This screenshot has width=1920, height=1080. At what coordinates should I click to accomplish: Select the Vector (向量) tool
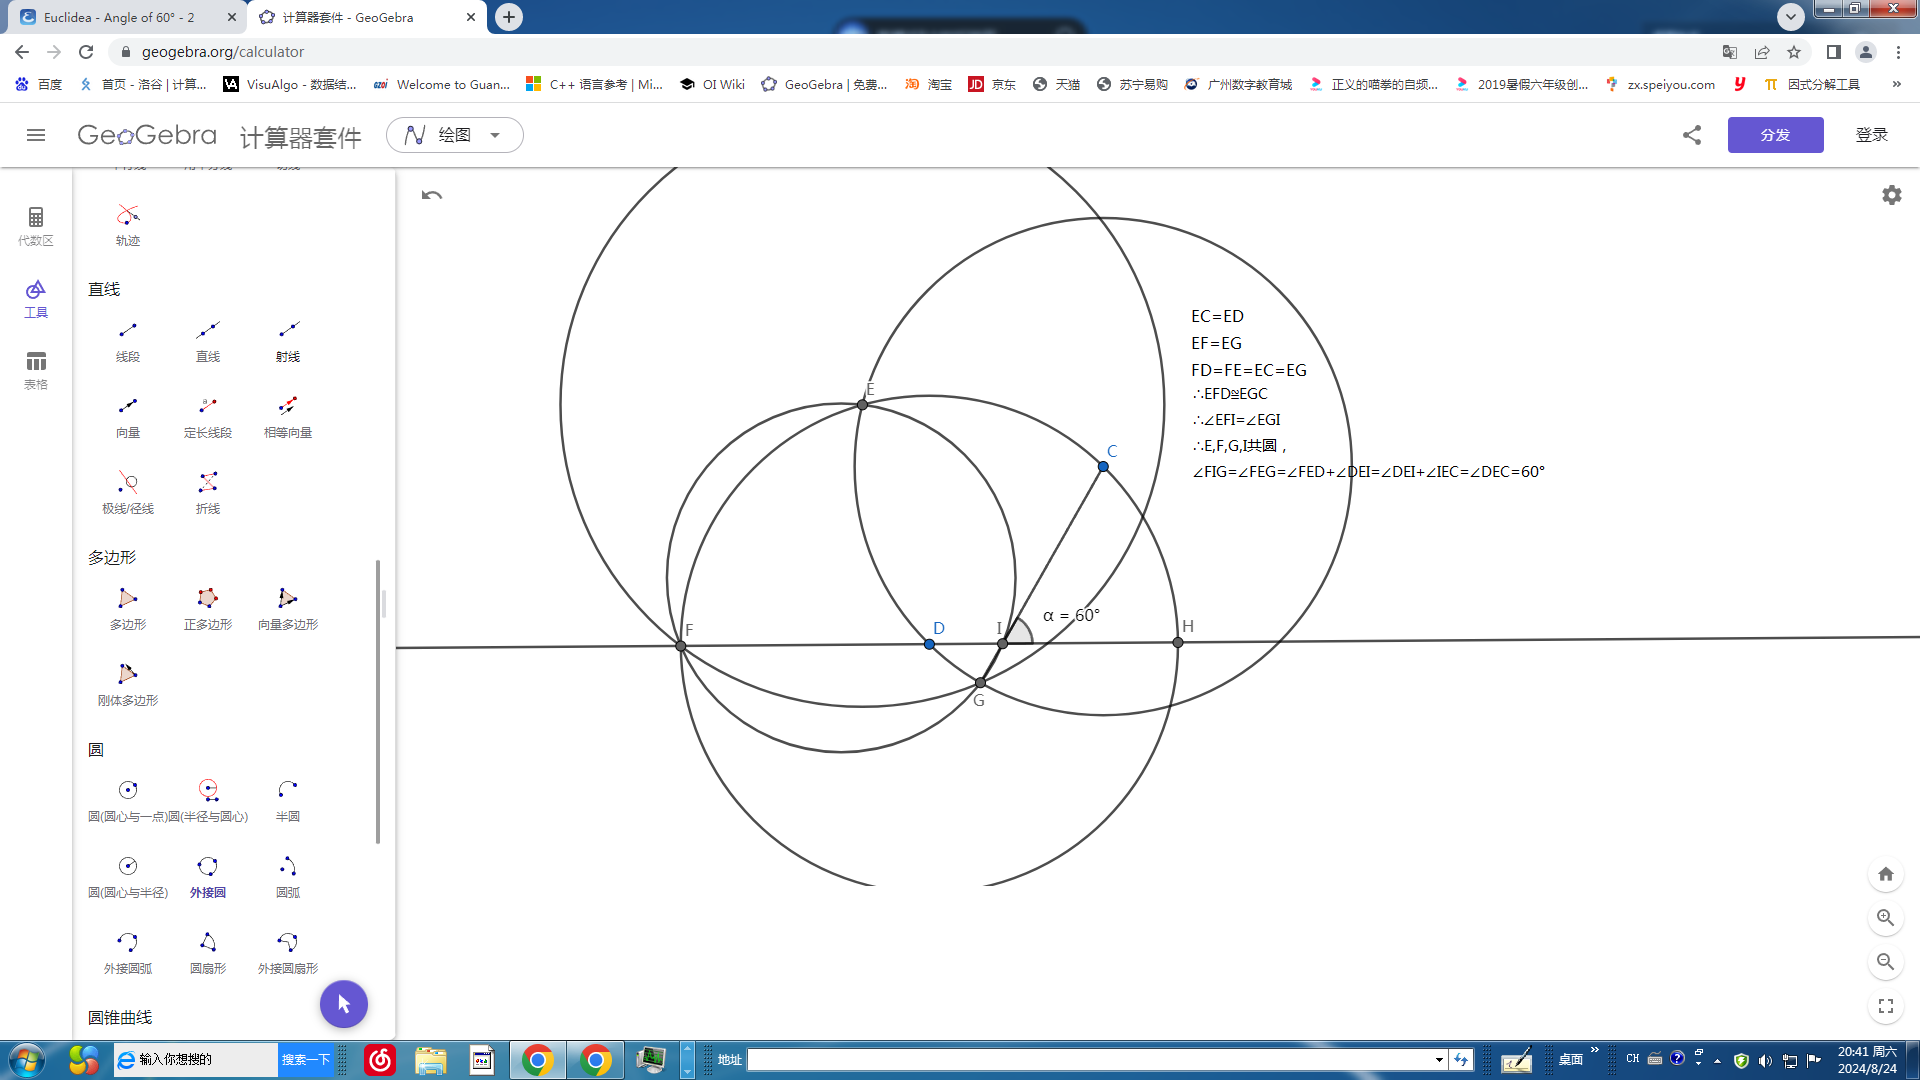(x=128, y=416)
